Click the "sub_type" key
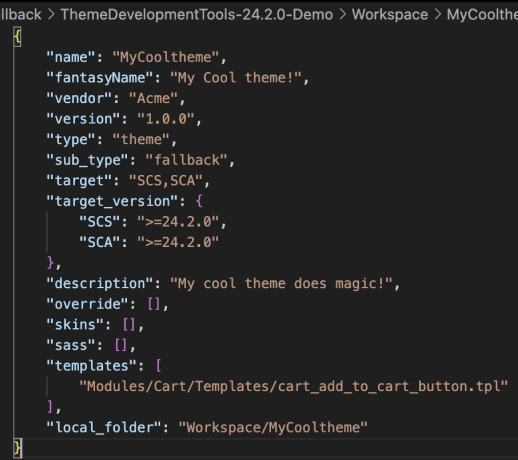 point(87,160)
